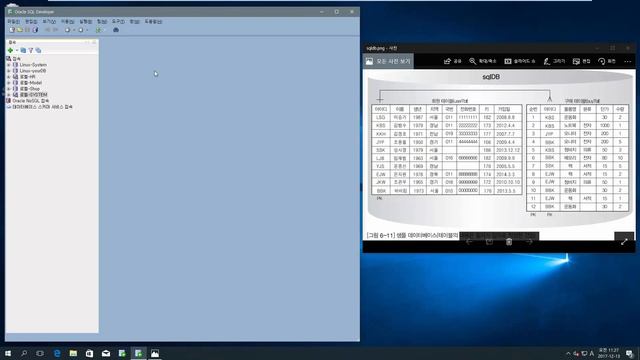The image size is (640, 360).
Task: Select the 데이터베이스 스키마 서비스 접속 item
Action: coord(42,107)
